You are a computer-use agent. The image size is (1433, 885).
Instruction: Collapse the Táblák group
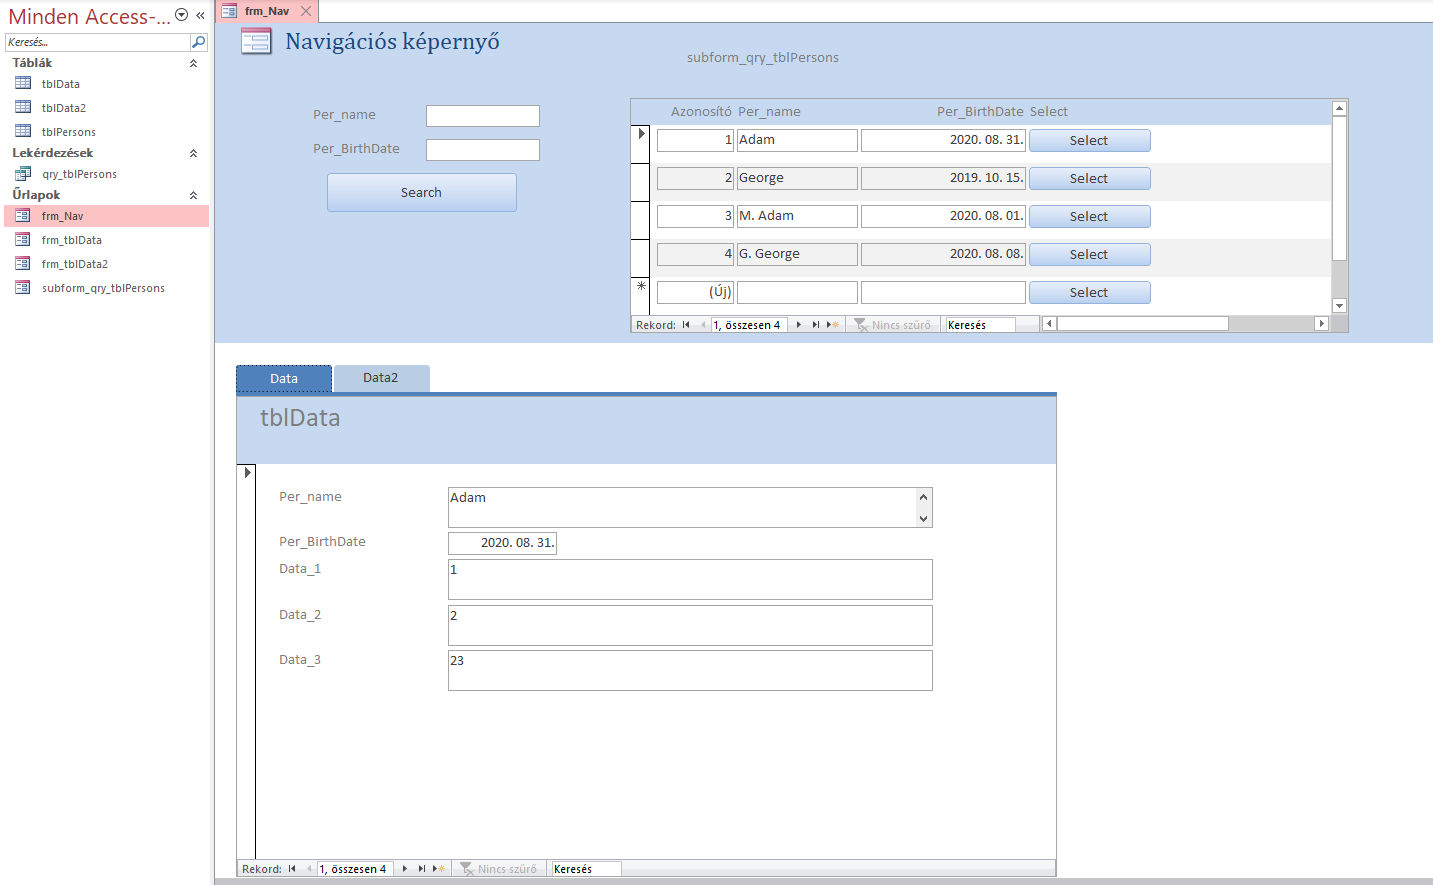(x=193, y=63)
